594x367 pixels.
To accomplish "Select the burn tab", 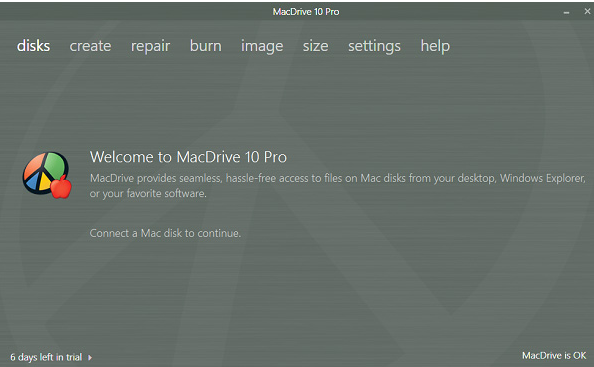I will (206, 46).
